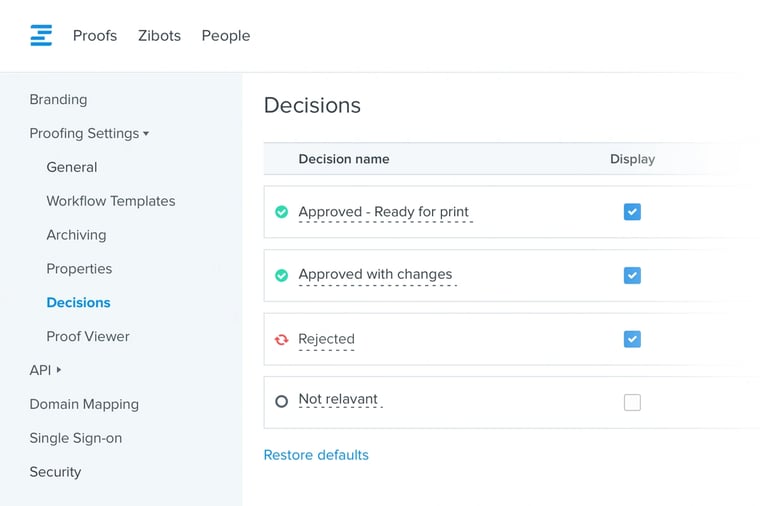760x506 pixels.
Task: Open Branding settings page
Action: (58, 99)
